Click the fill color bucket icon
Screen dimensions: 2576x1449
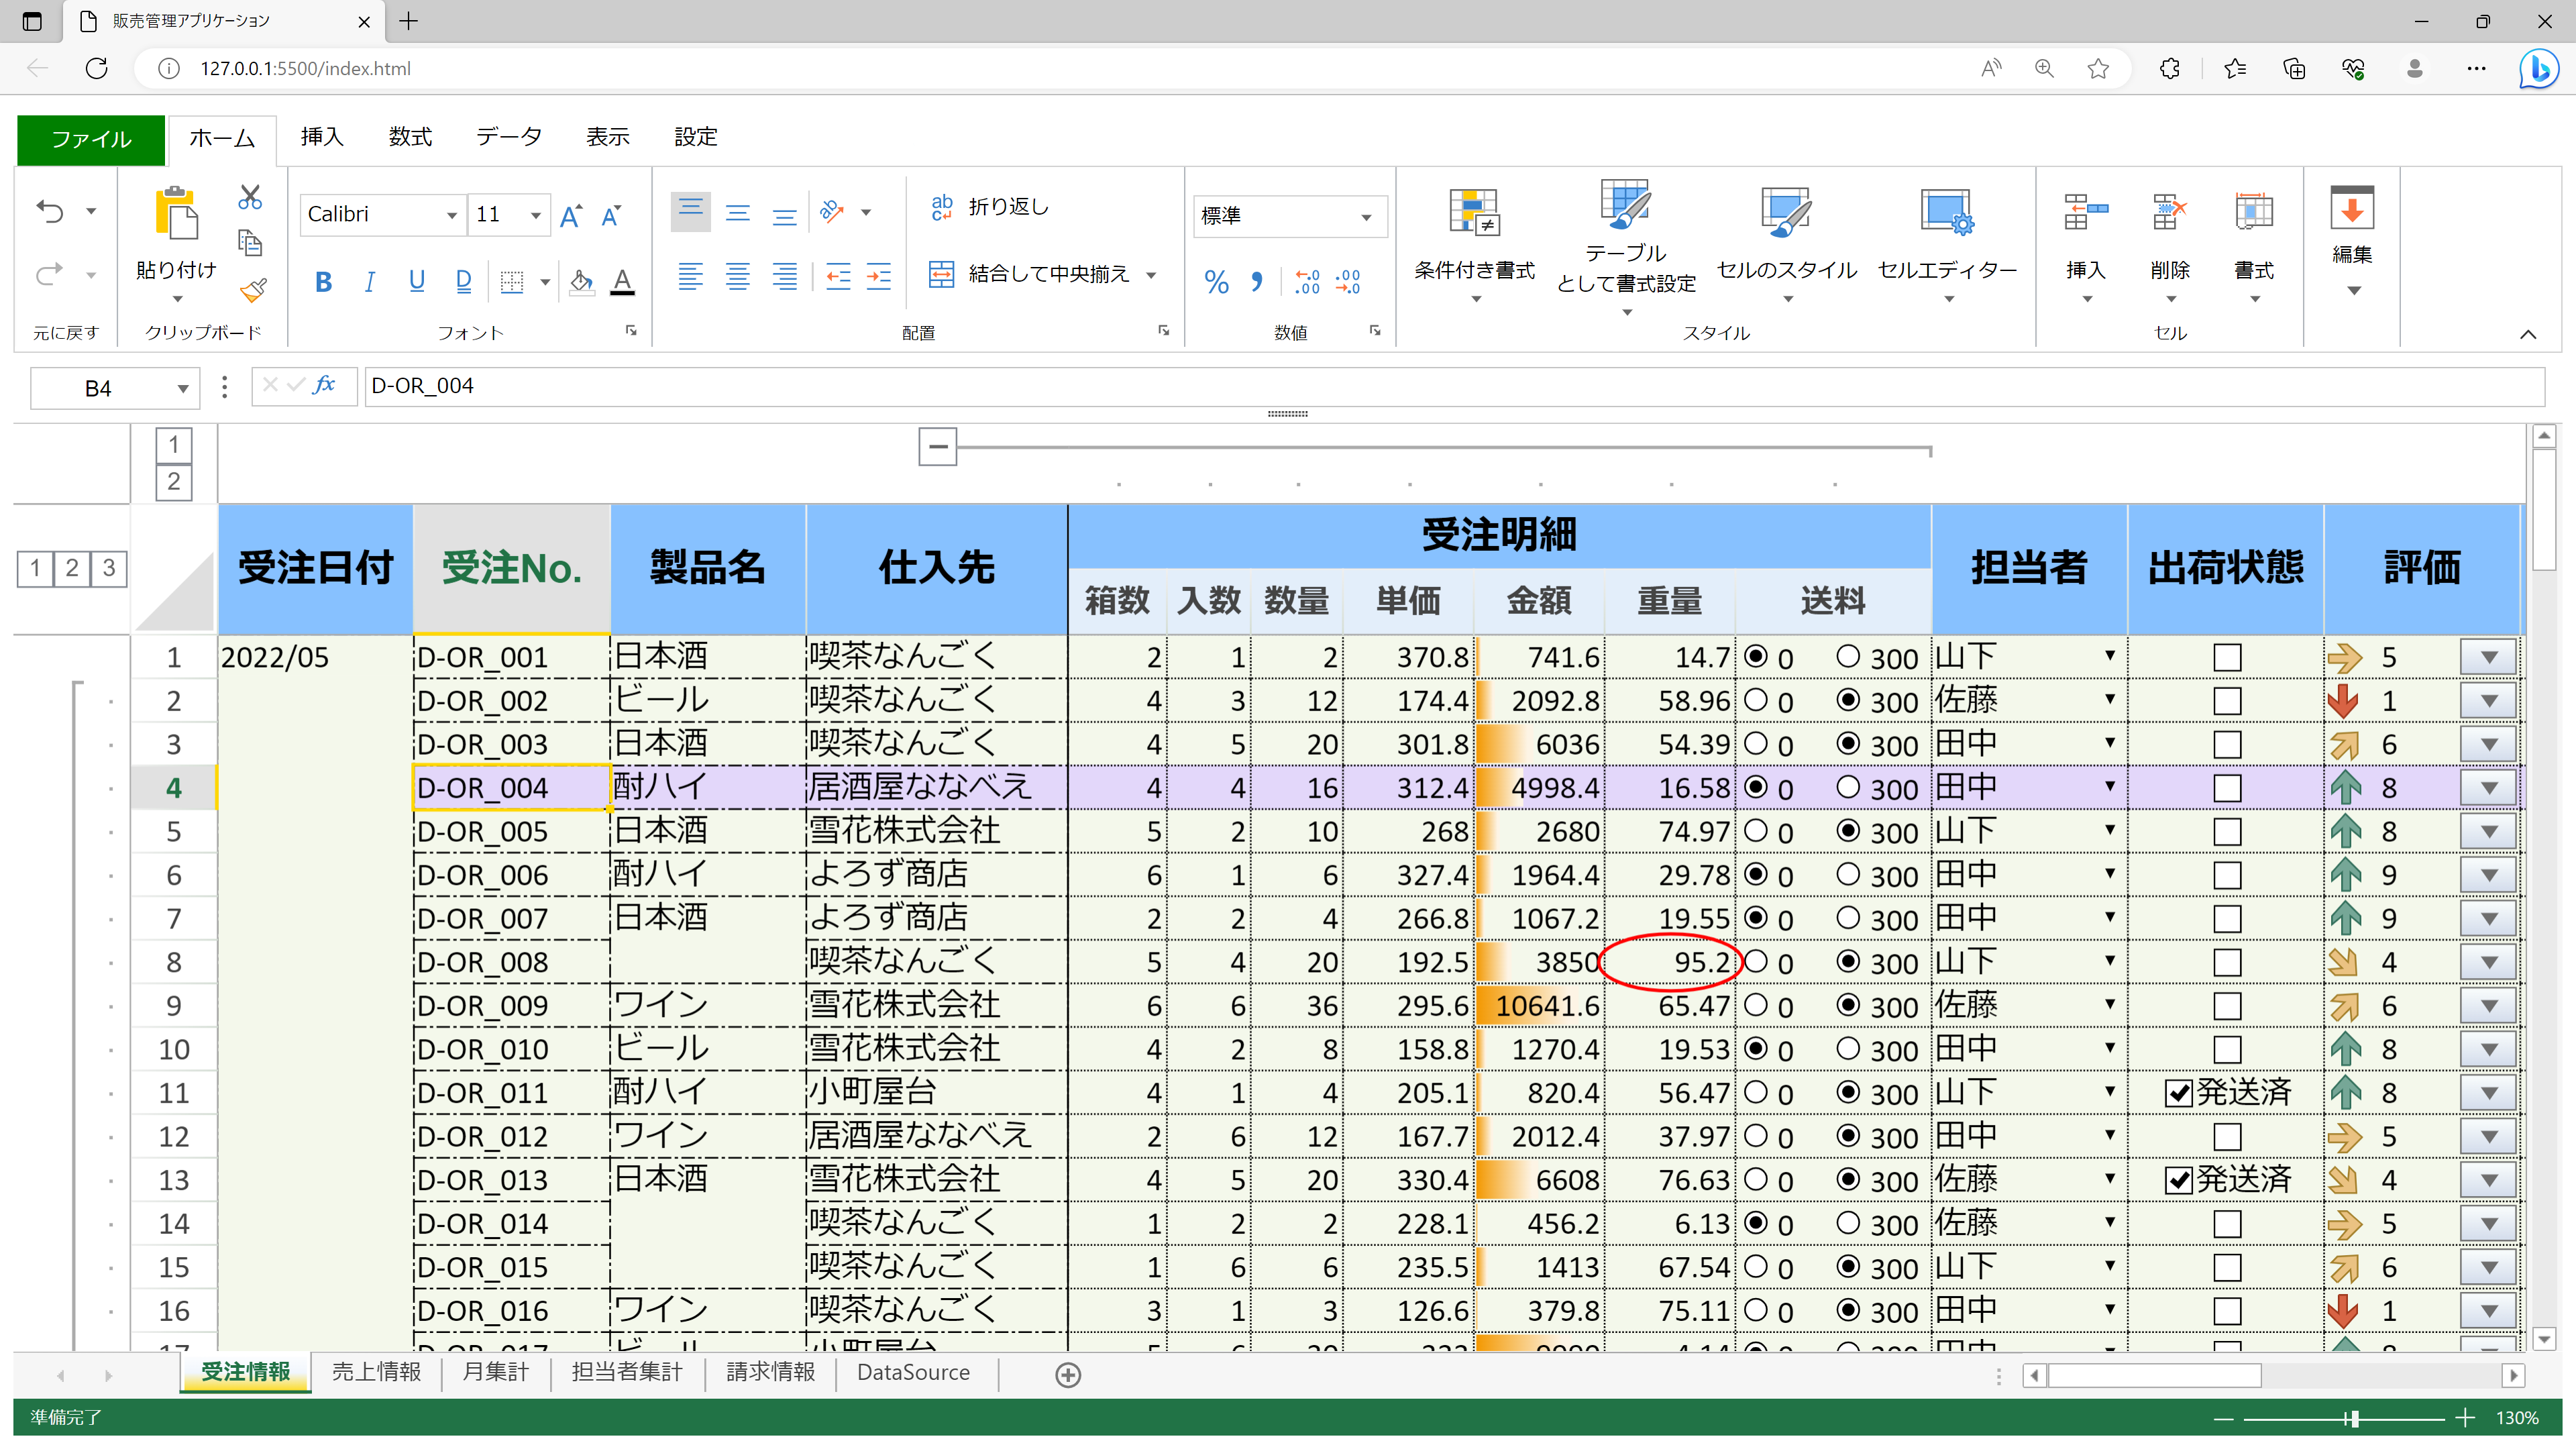581,282
